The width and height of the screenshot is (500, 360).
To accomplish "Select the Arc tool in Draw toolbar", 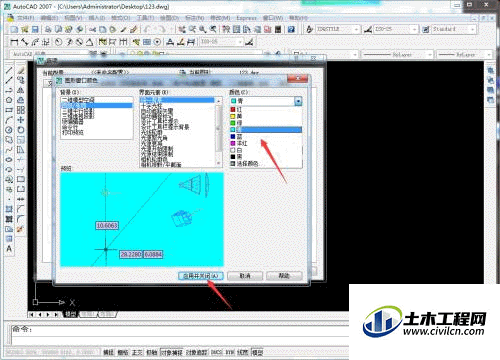I will click(x=9, y=120).
